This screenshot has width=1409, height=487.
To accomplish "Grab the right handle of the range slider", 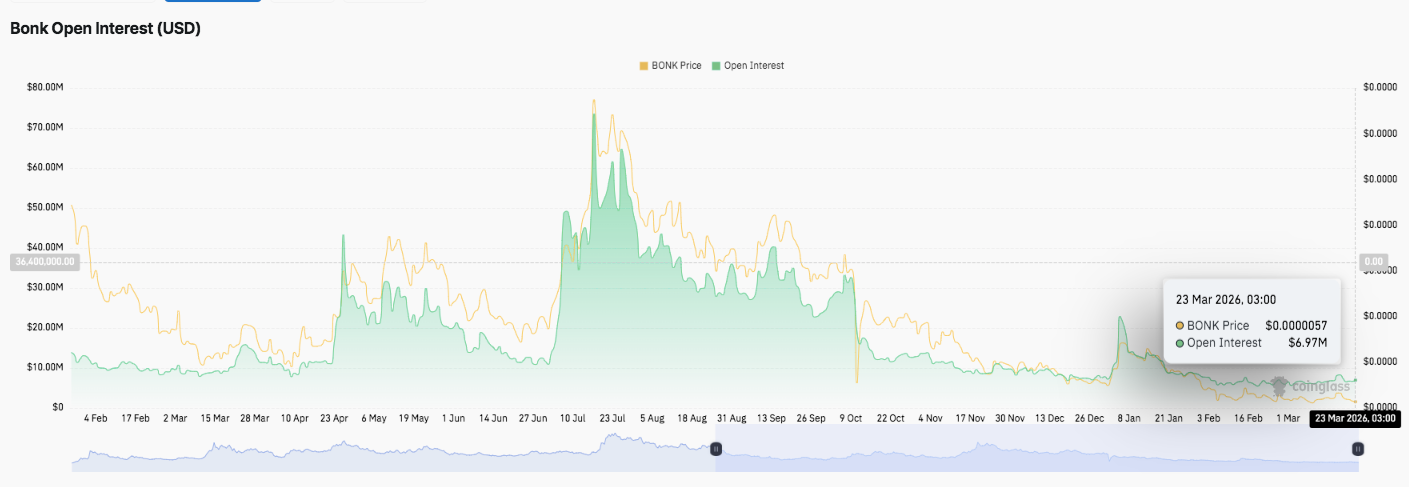I will pos(1357,450).
